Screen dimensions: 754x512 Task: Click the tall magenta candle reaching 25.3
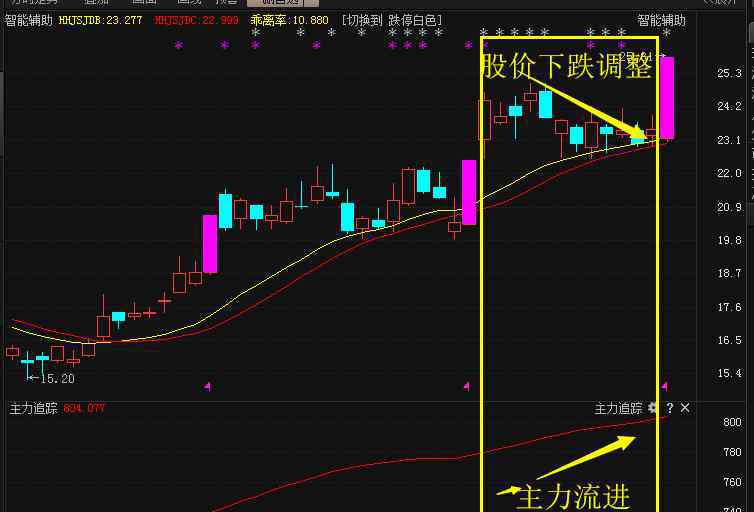667,98
